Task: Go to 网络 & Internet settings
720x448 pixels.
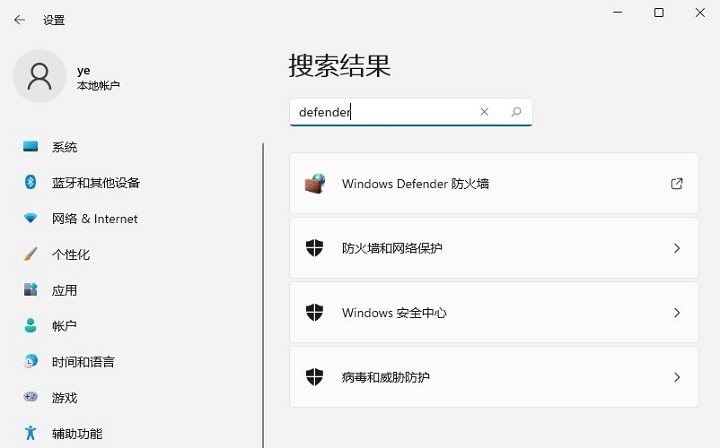Action: point(95,218)
